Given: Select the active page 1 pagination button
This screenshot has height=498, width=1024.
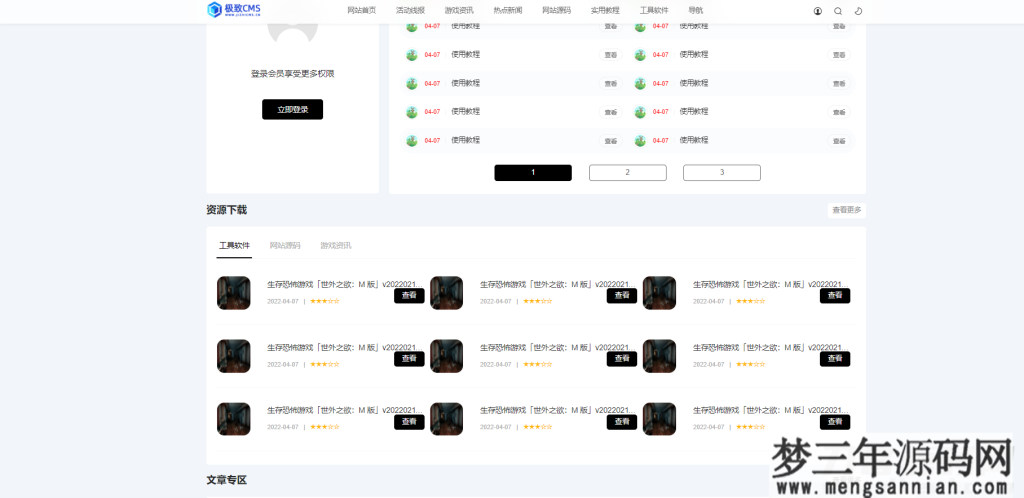Looking at the screenshot, I should pyautogui.click(x=533, y=173).
